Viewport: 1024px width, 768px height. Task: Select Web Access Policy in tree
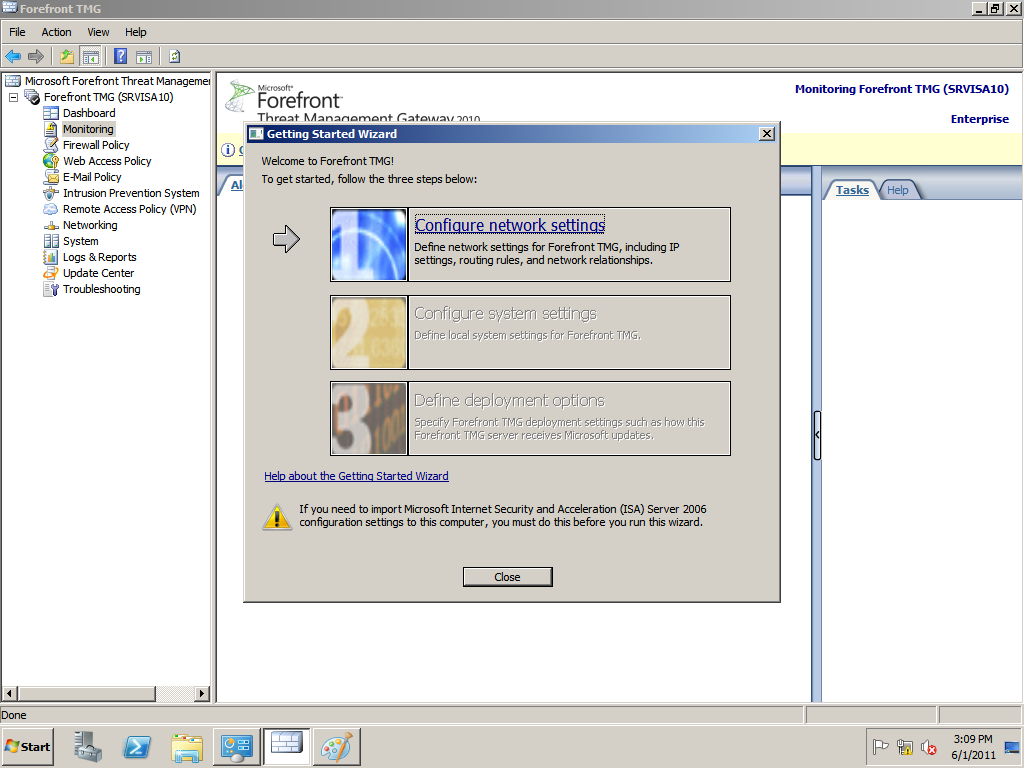click(107, 161)
